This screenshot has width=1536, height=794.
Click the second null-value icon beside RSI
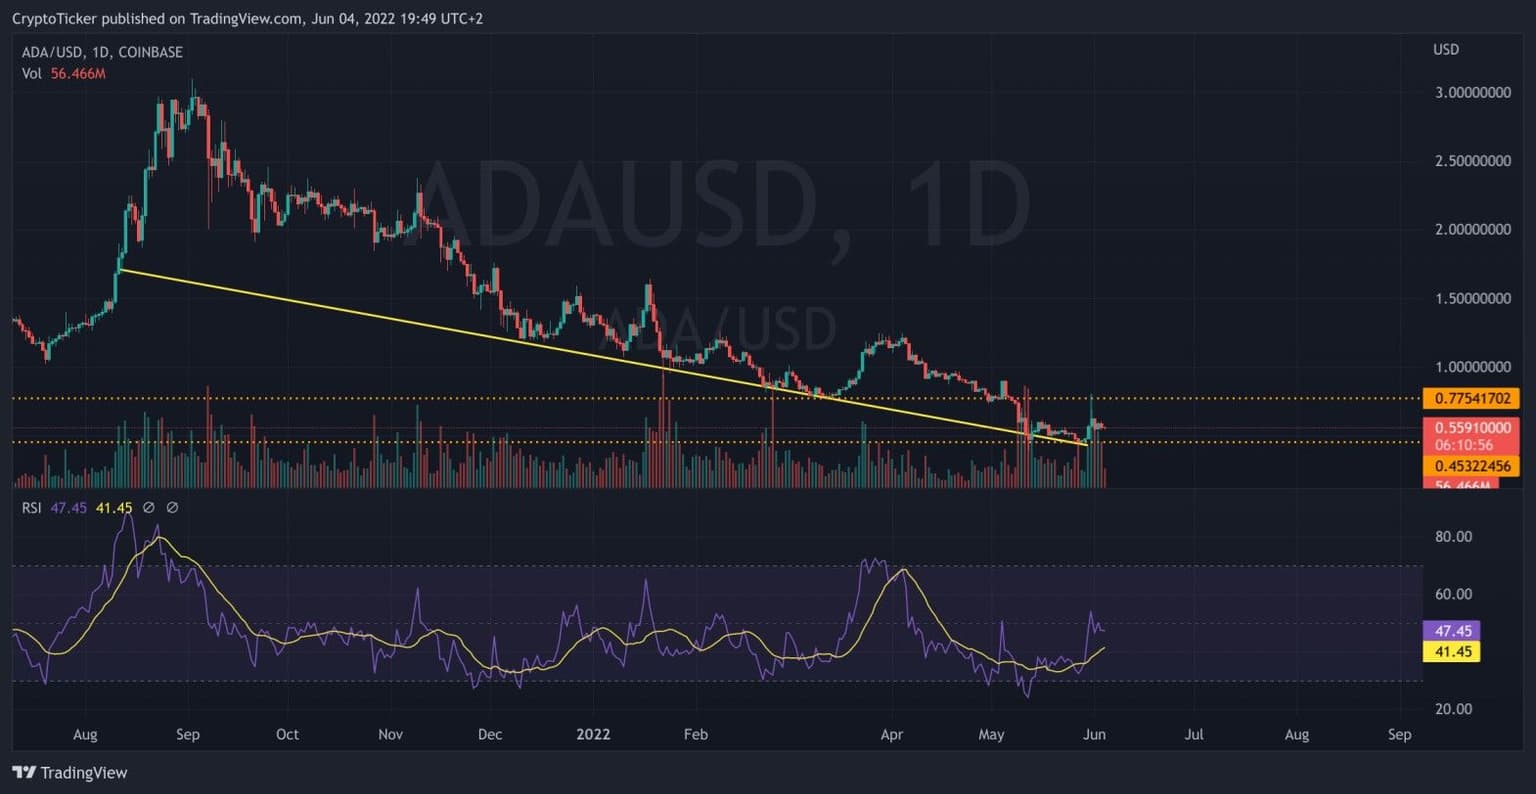point(172,508)
